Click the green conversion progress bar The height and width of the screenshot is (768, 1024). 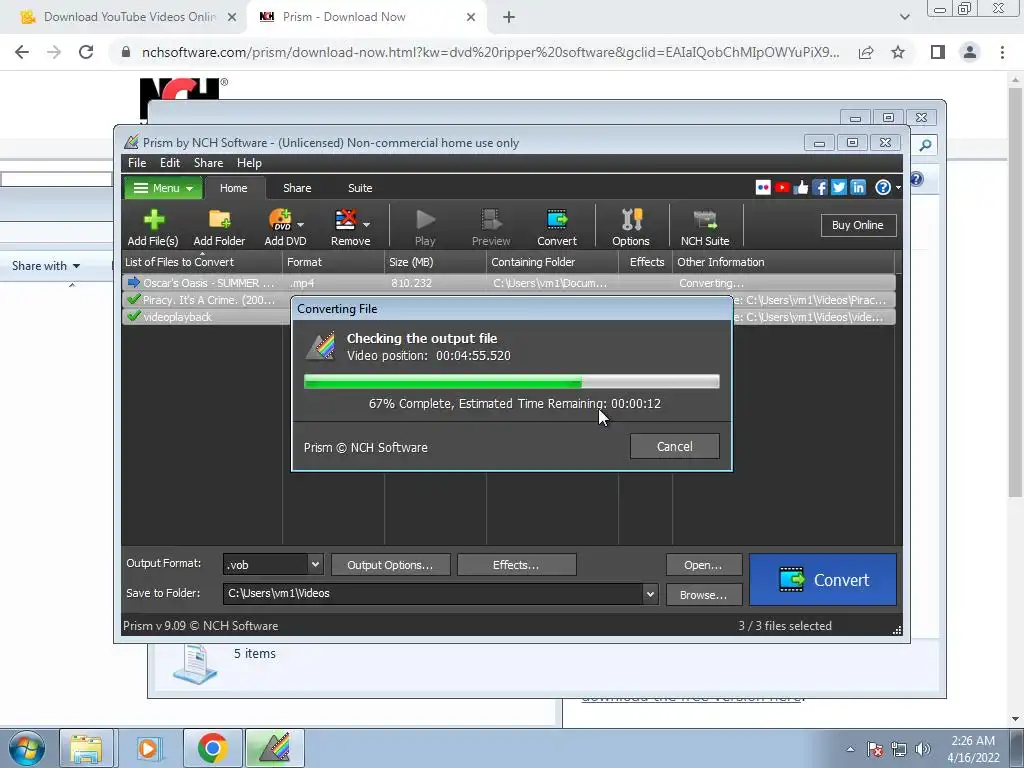511,382
